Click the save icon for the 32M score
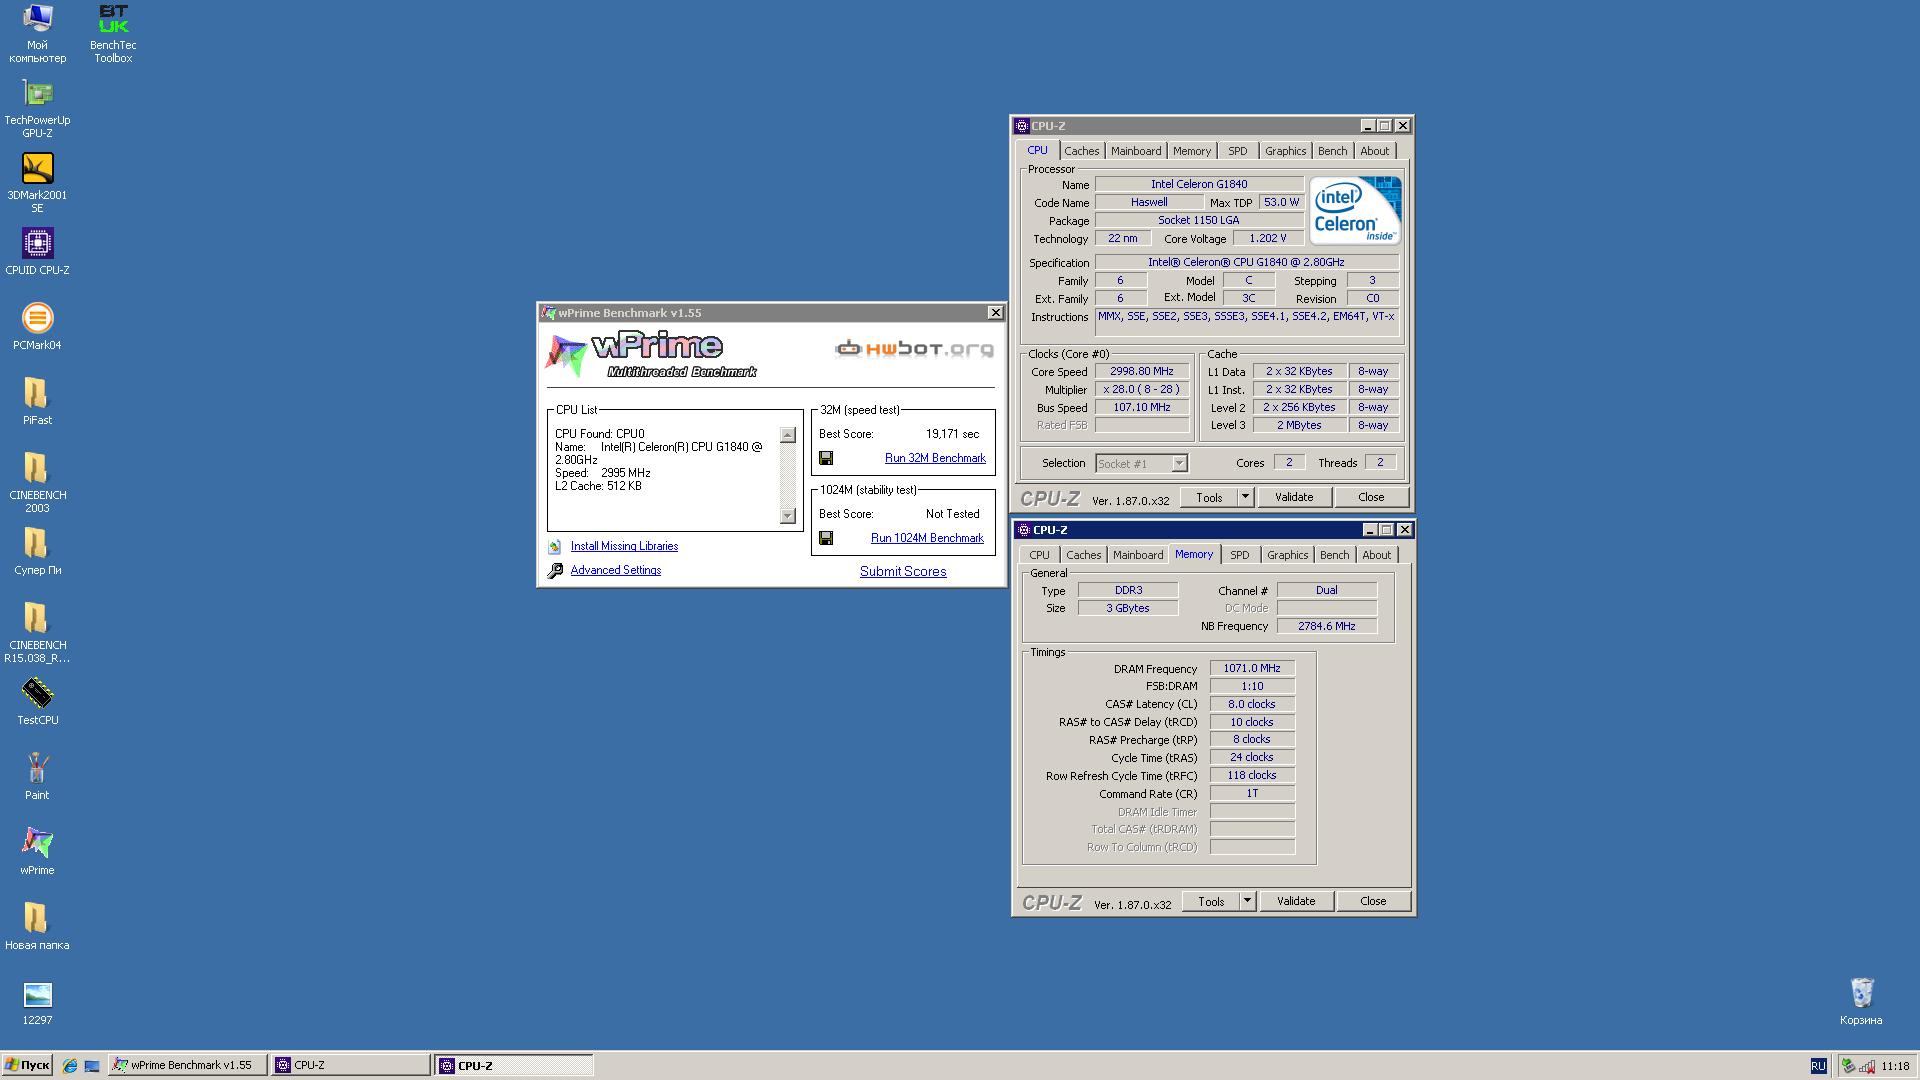This screenshot has height=1080, width=1920. (x=826, y=458)
